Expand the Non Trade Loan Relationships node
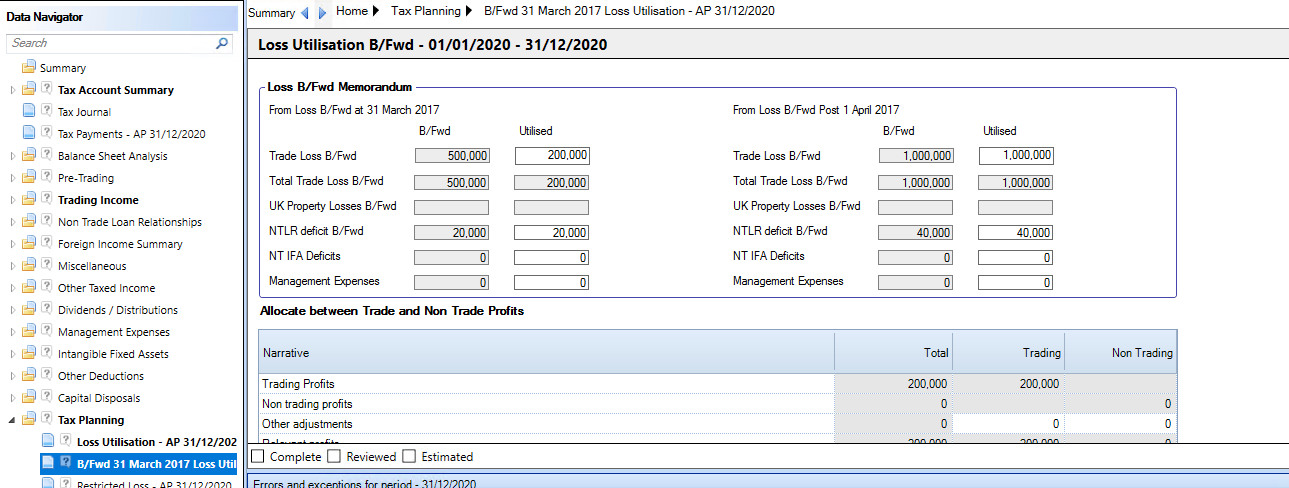The width and height of the screenshot is (1289, 488). pyautogui.click(x=13, y=222)
